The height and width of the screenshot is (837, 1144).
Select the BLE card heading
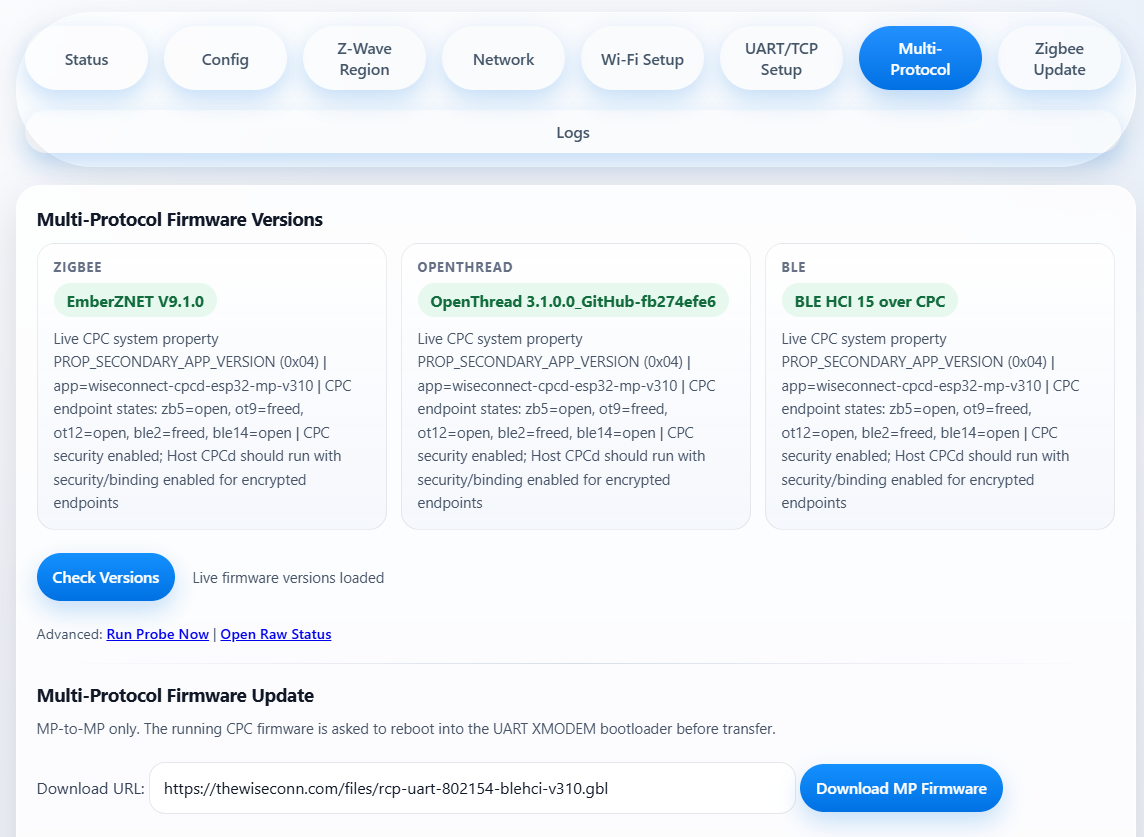(x=793, y=267)
